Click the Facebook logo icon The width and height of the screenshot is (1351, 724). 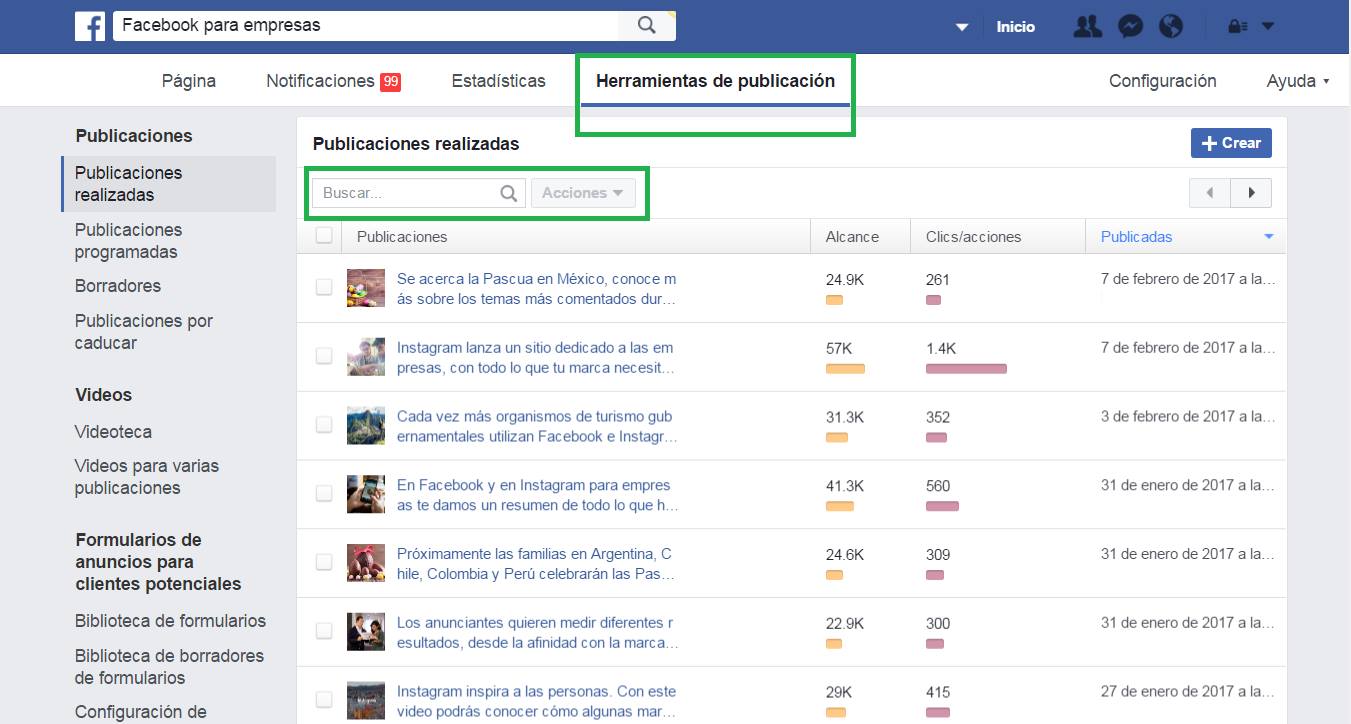pos(90,26)
